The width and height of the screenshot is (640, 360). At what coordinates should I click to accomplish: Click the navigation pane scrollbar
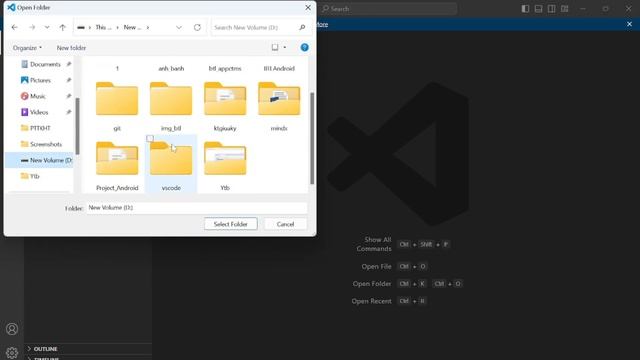pos(77,126)
